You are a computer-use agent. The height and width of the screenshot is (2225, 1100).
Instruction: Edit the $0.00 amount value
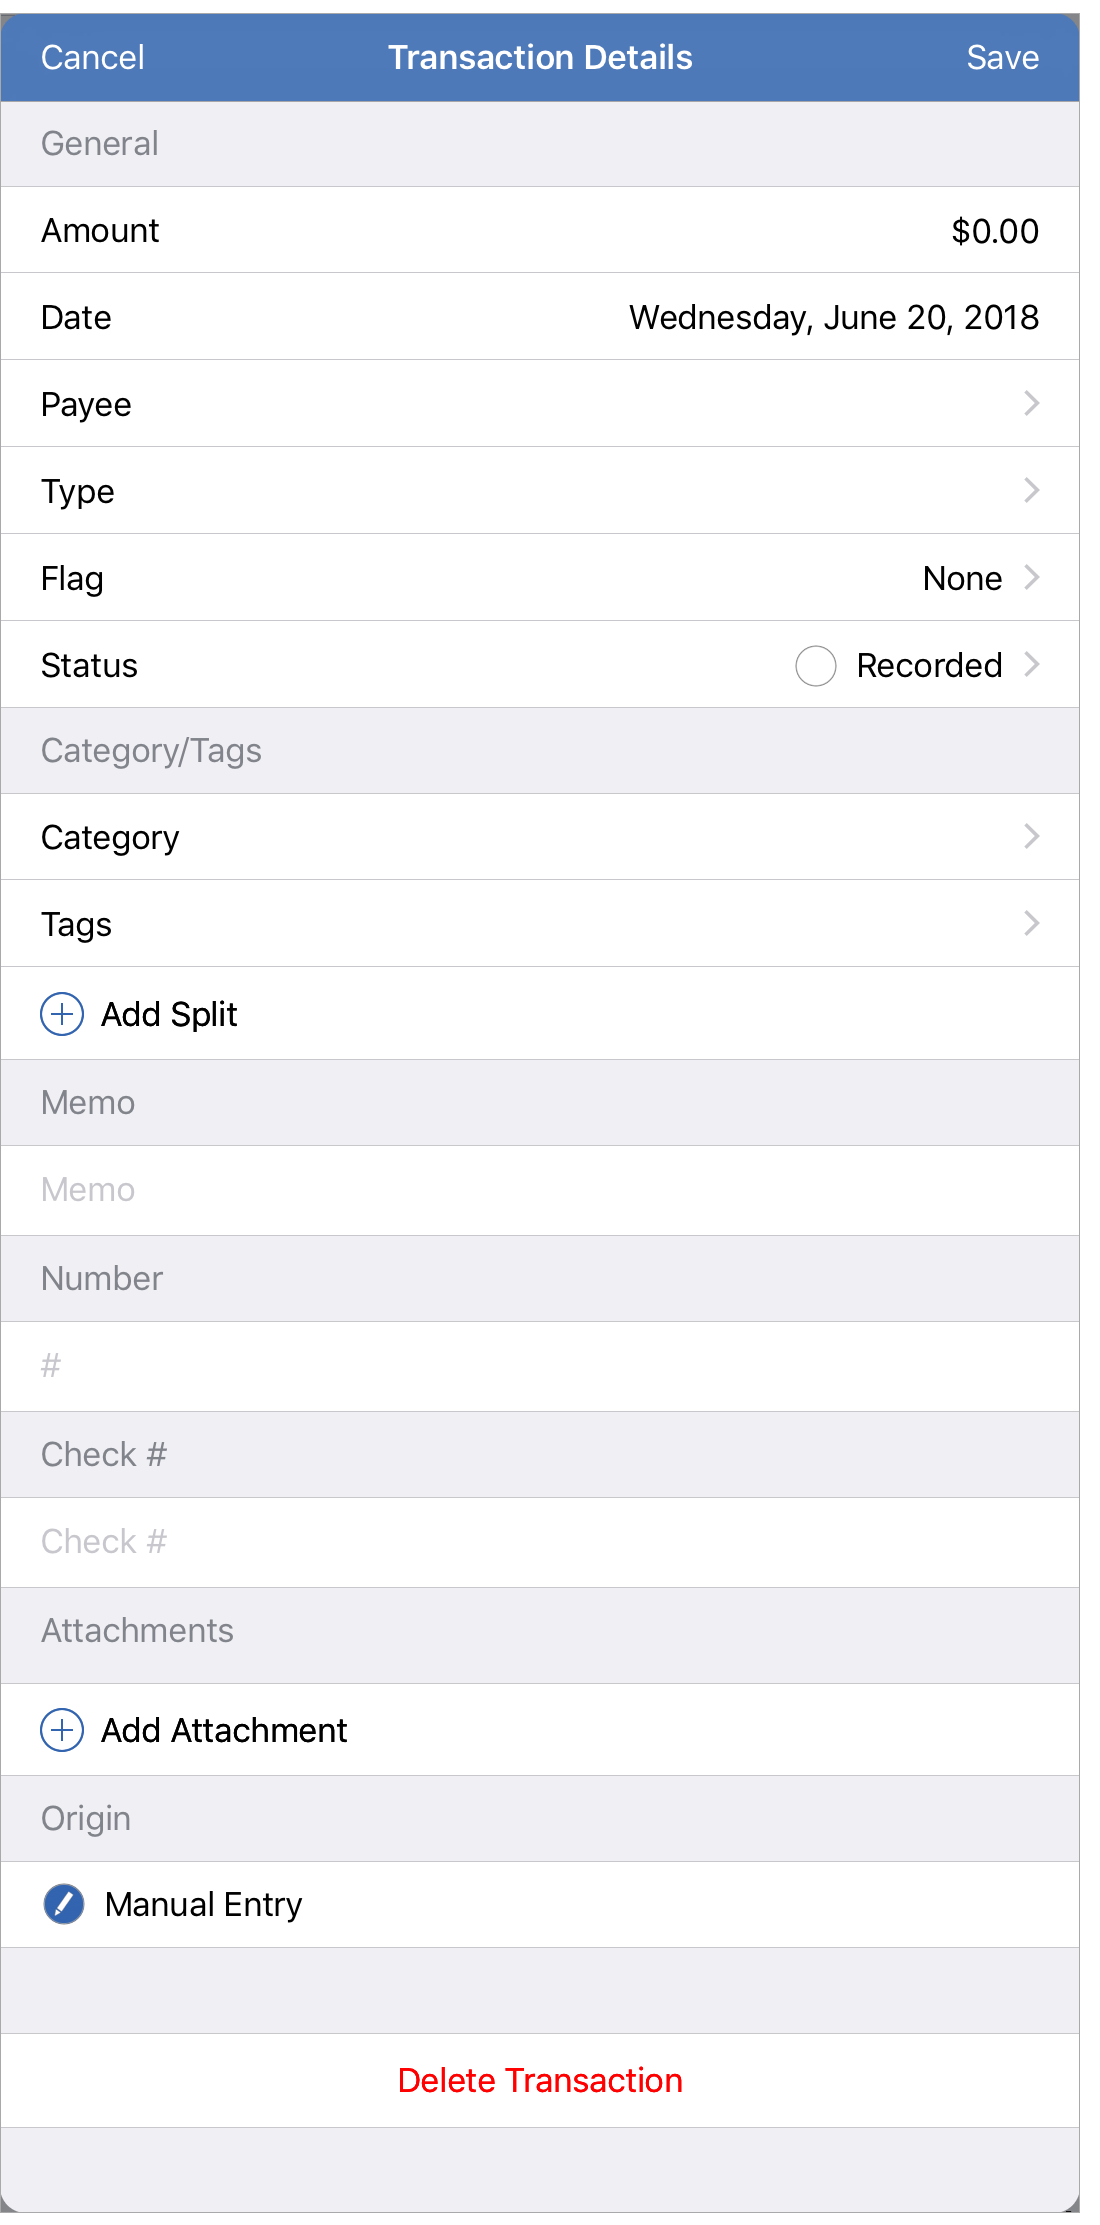click(994, 231)
